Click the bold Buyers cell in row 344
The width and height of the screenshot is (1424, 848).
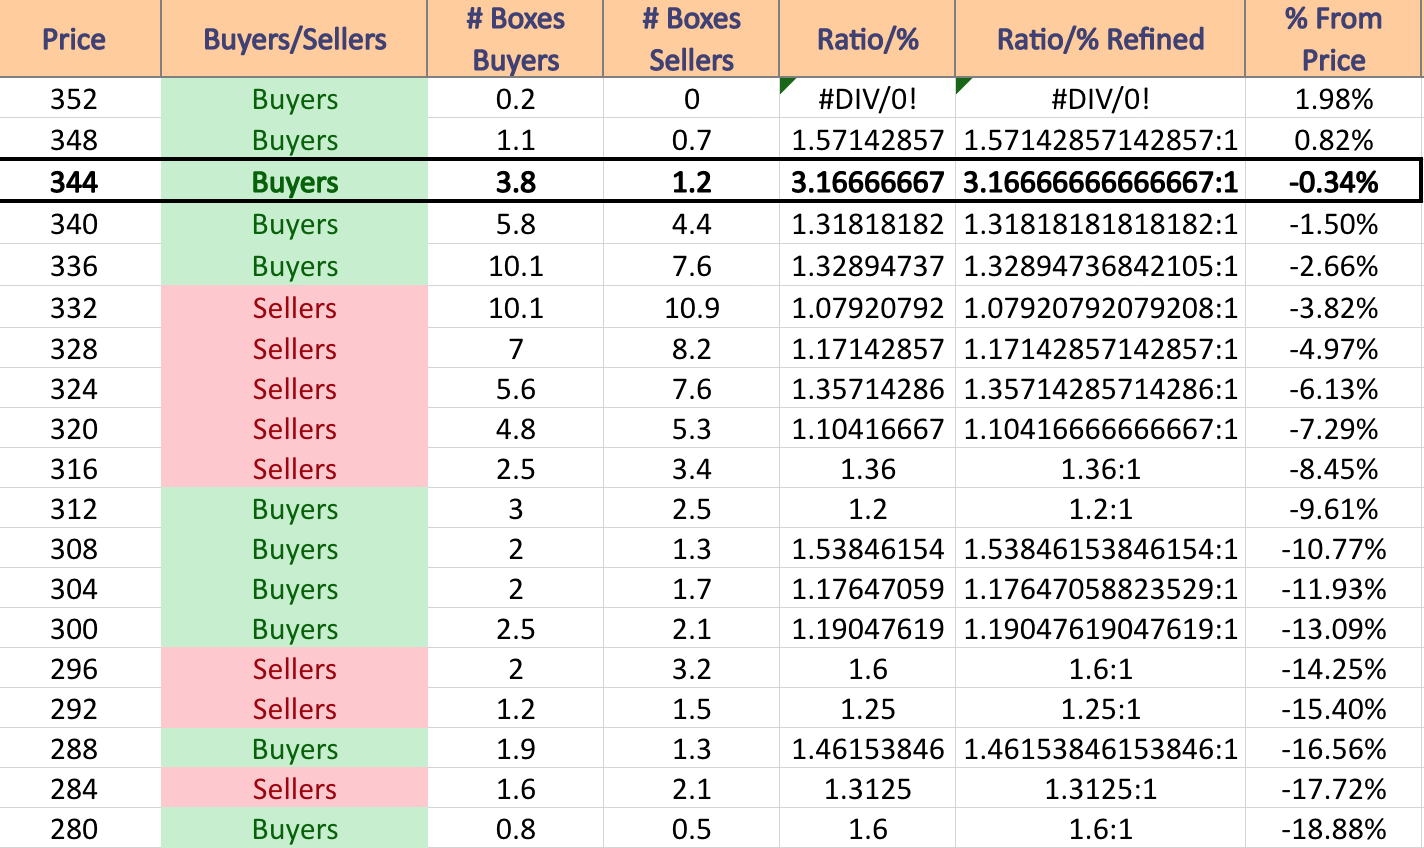point(294,182)
